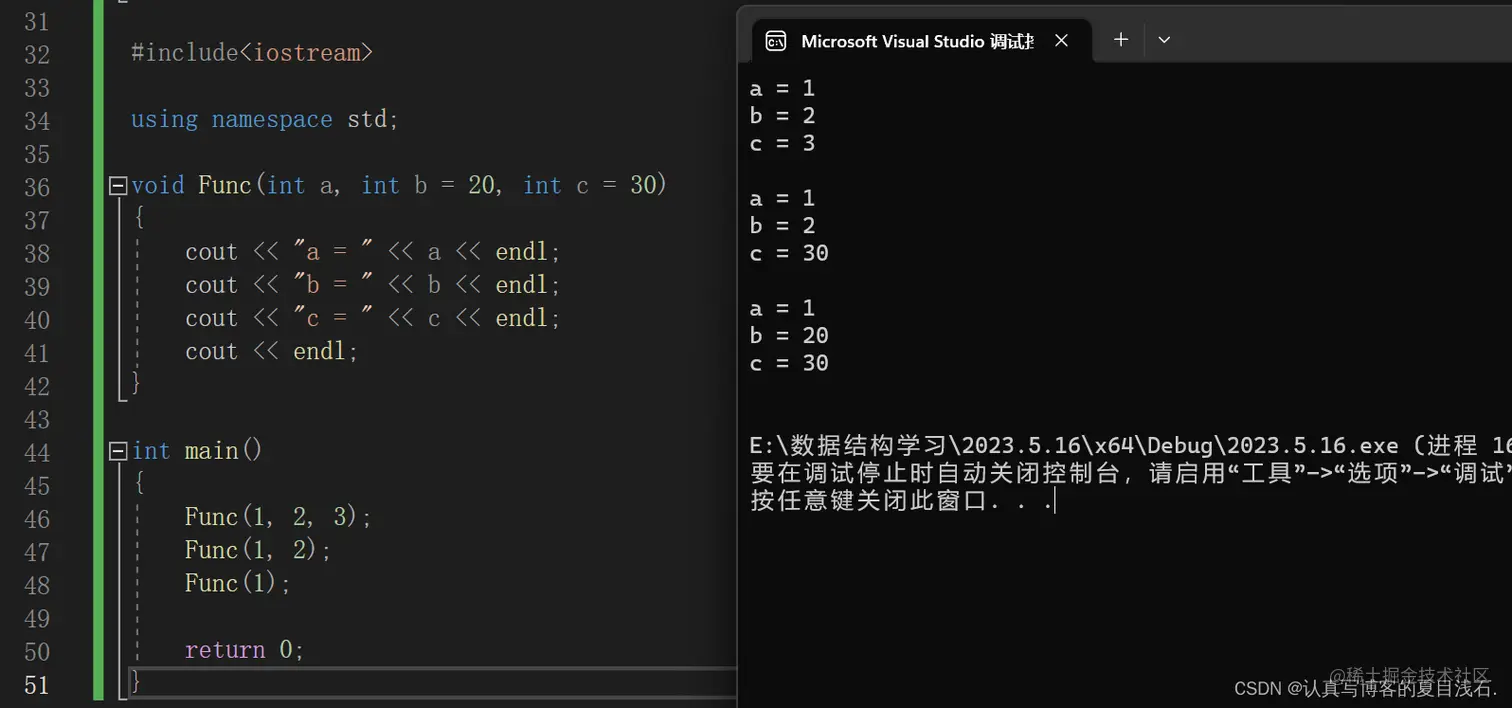Click the 'b = 20' console output line
Viewport: 1512px width, 708px height.
pyautogui.click(x=789, y=335)
